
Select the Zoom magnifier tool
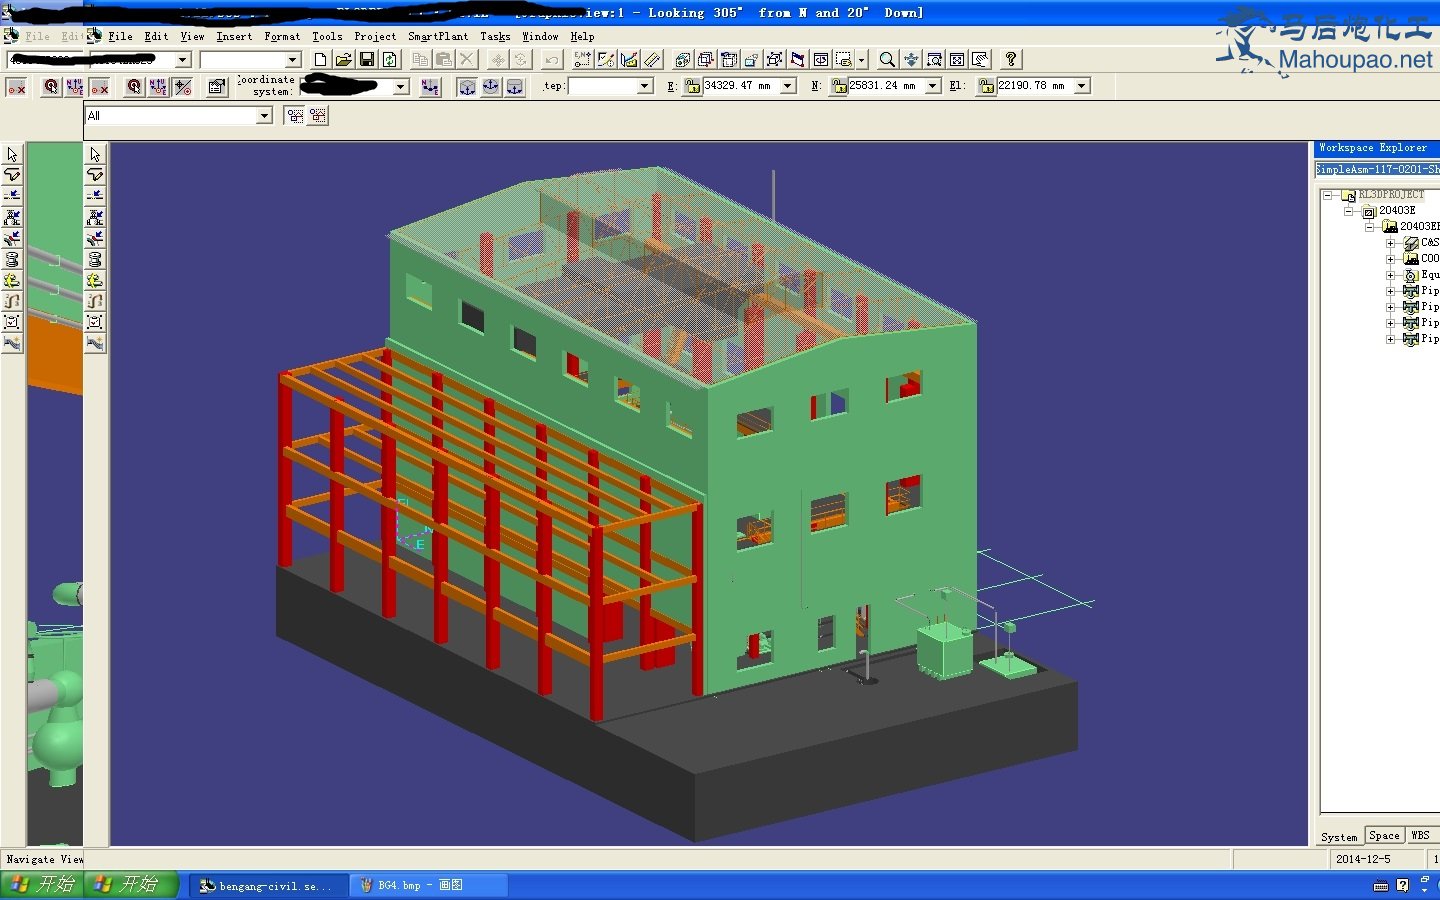887,59
